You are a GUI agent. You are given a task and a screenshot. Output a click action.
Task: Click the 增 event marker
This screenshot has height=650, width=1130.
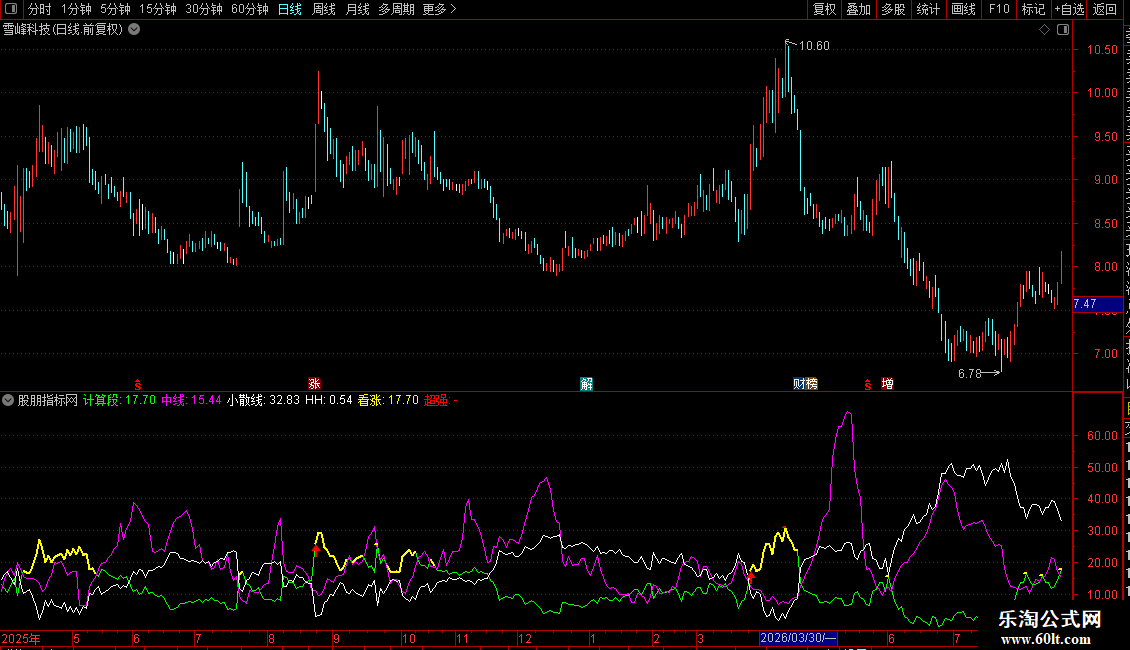point(887,384)
